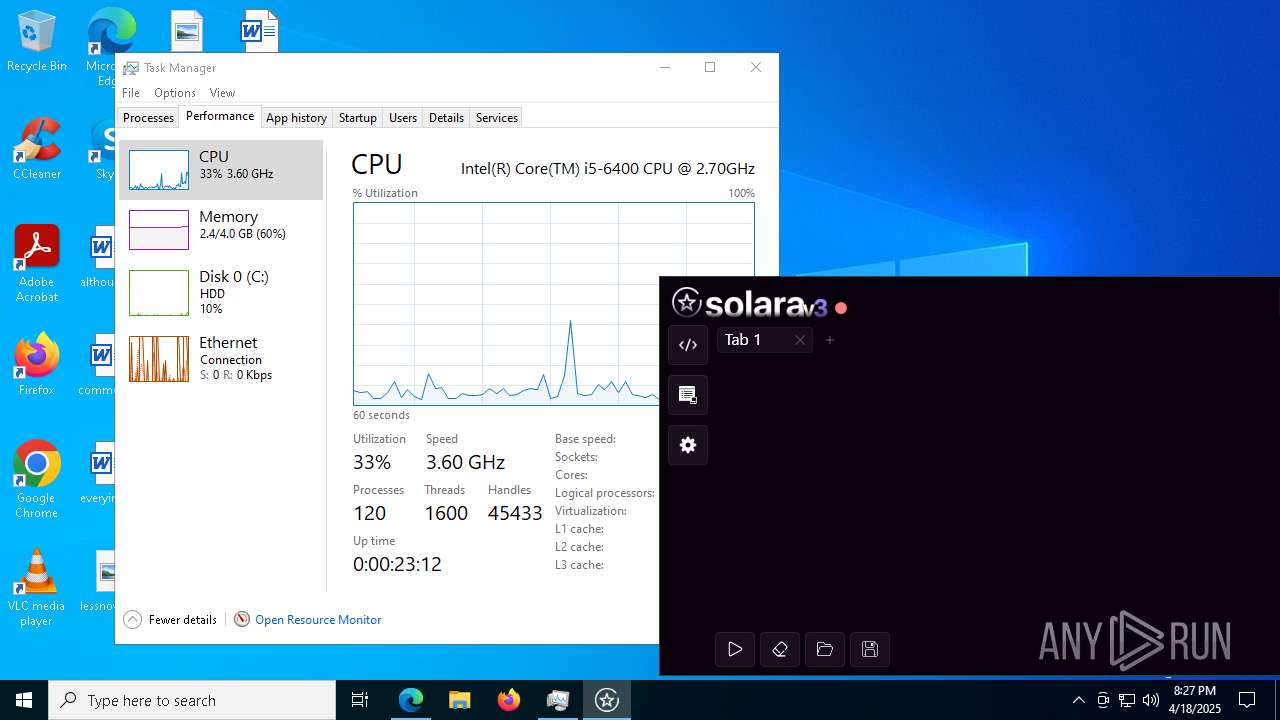Open Task View on the taskbar
Viewport: 1280px width, 720px height.
(360, 700)
